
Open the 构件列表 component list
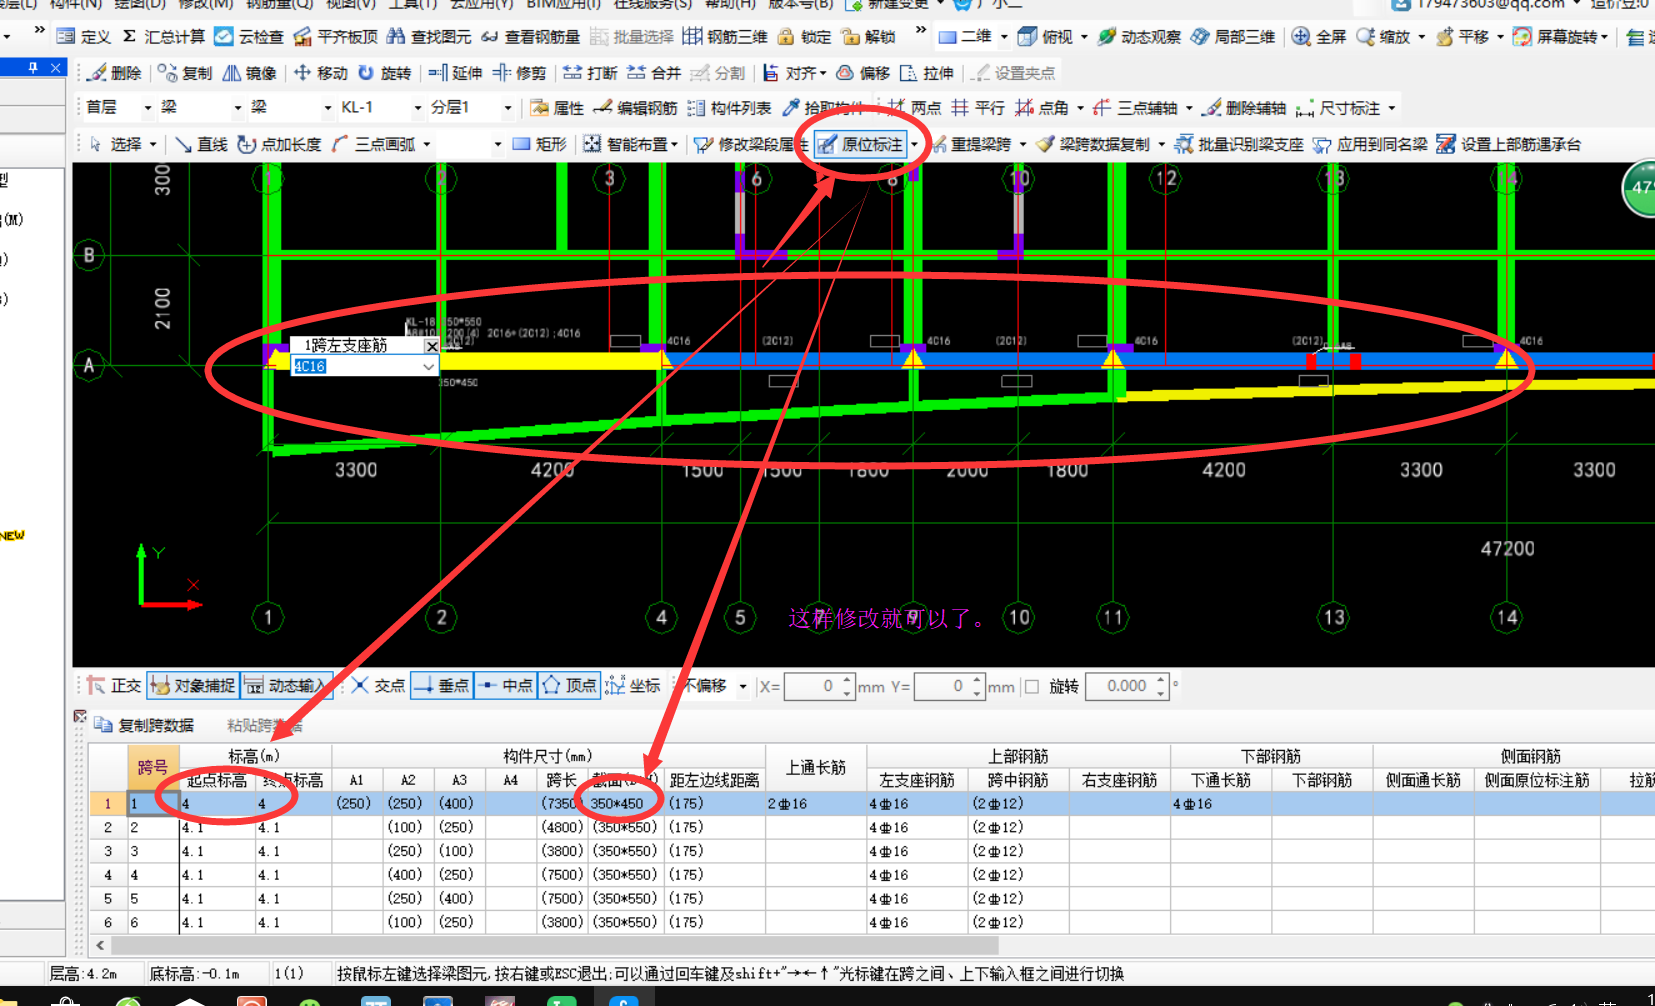pos(729,108)
